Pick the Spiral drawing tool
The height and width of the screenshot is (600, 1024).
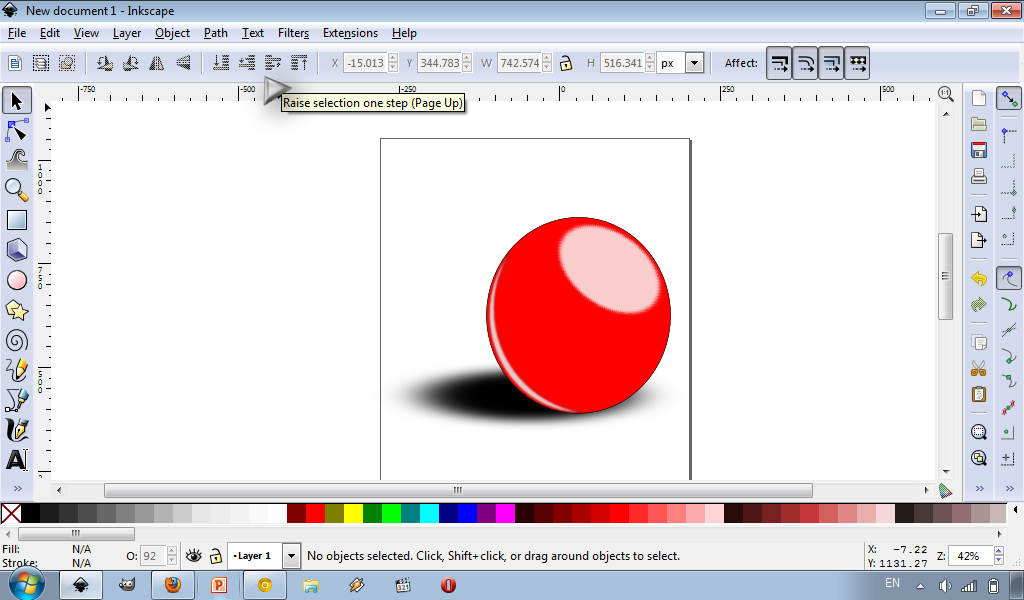(17, 340)
